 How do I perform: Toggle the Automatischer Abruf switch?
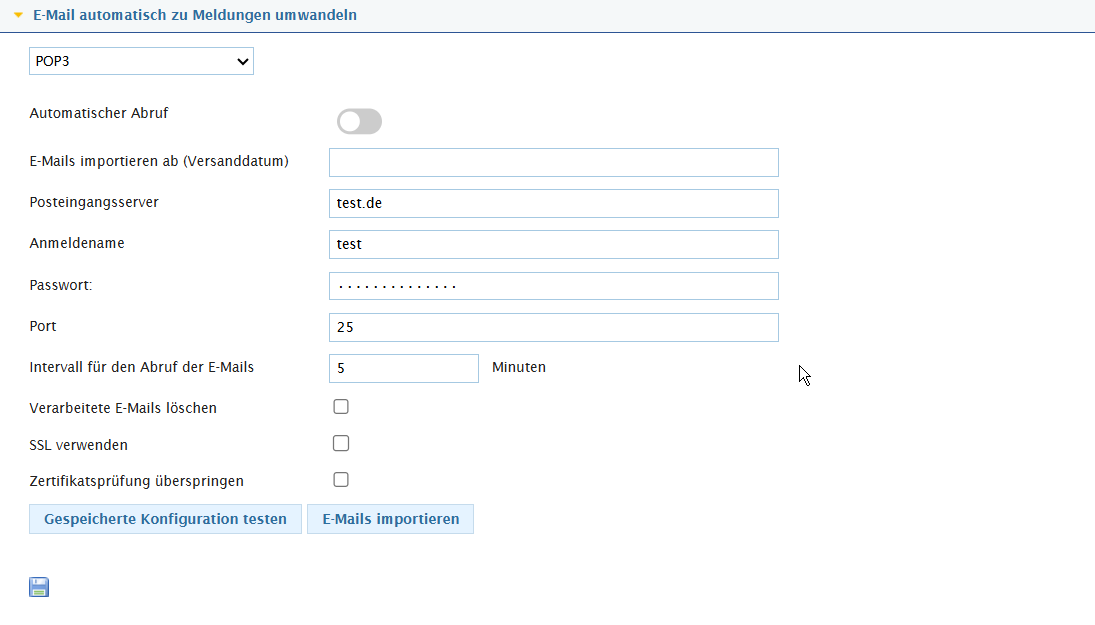point(359,122)
